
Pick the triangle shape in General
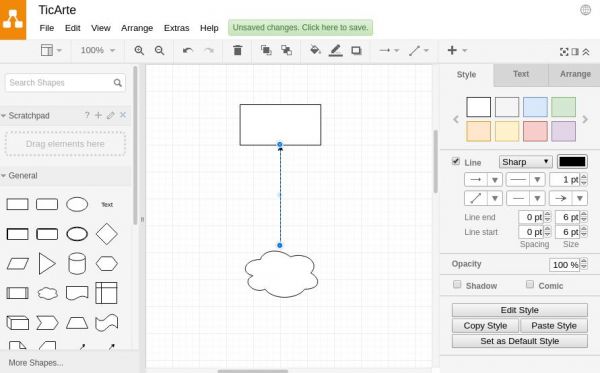(47, 264)
